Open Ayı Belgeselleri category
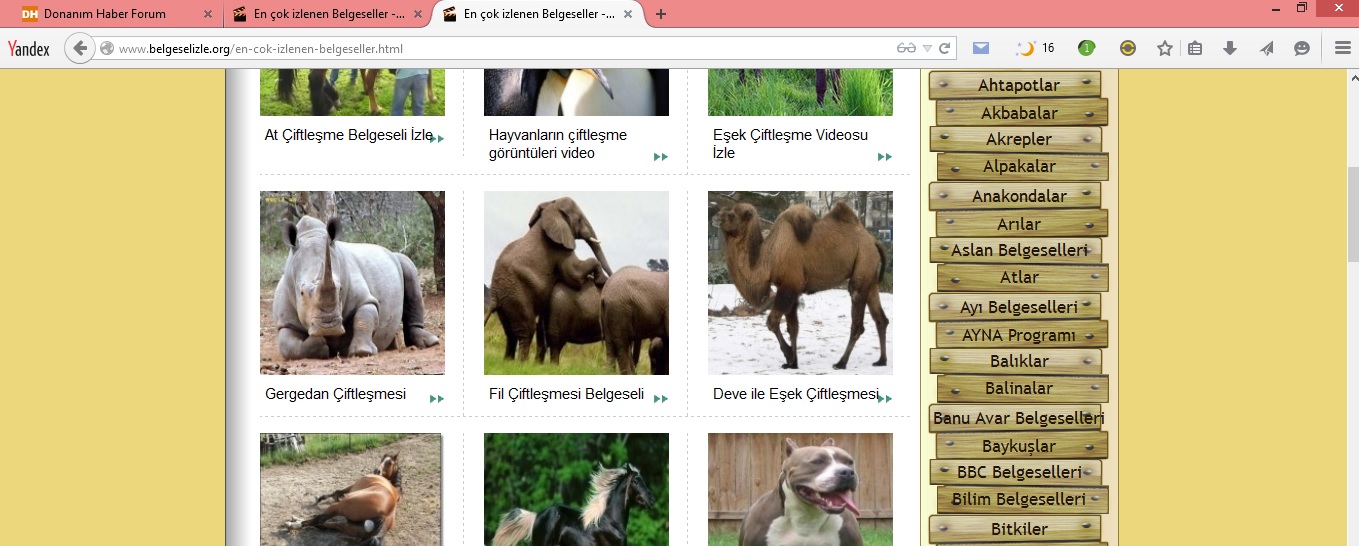The height and width of the screenshot is (546, 1359). 1015,307
